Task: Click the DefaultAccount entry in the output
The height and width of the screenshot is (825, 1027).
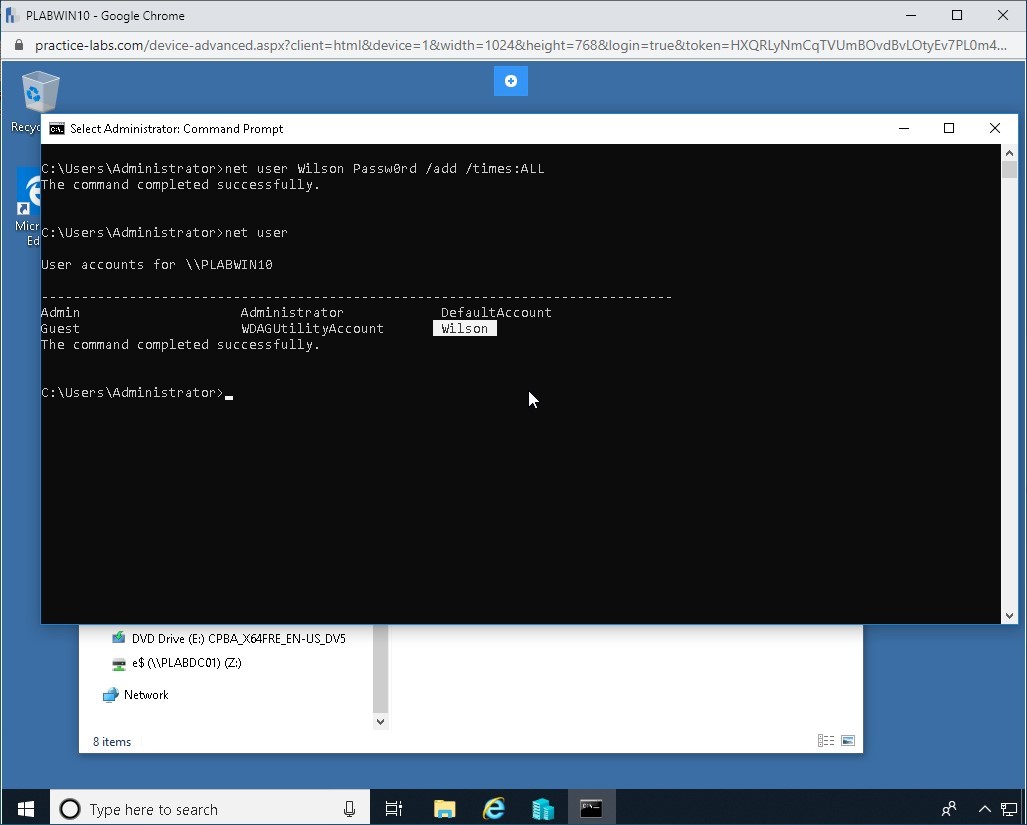Action: click(496, 313)
